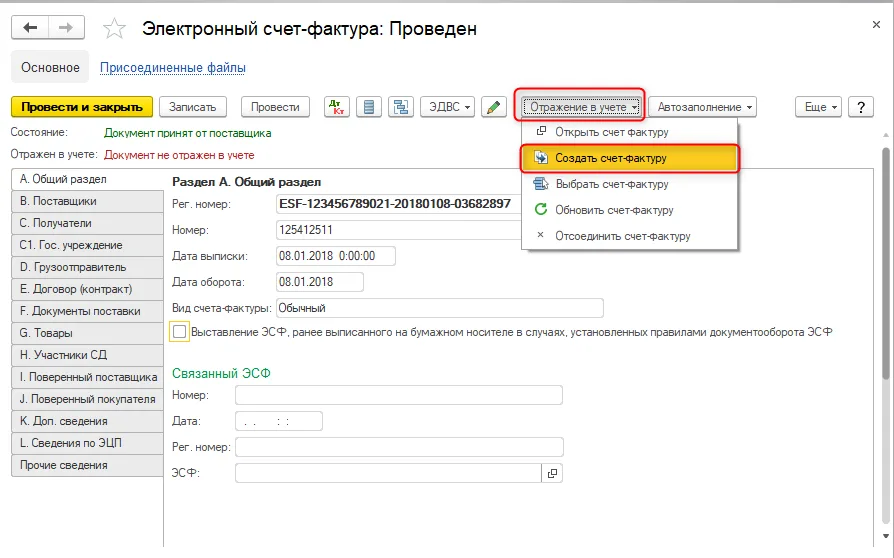The width and height of the screenshot is (894, 558).
Task: Expand the Еще menu
Action: [818, 107]
